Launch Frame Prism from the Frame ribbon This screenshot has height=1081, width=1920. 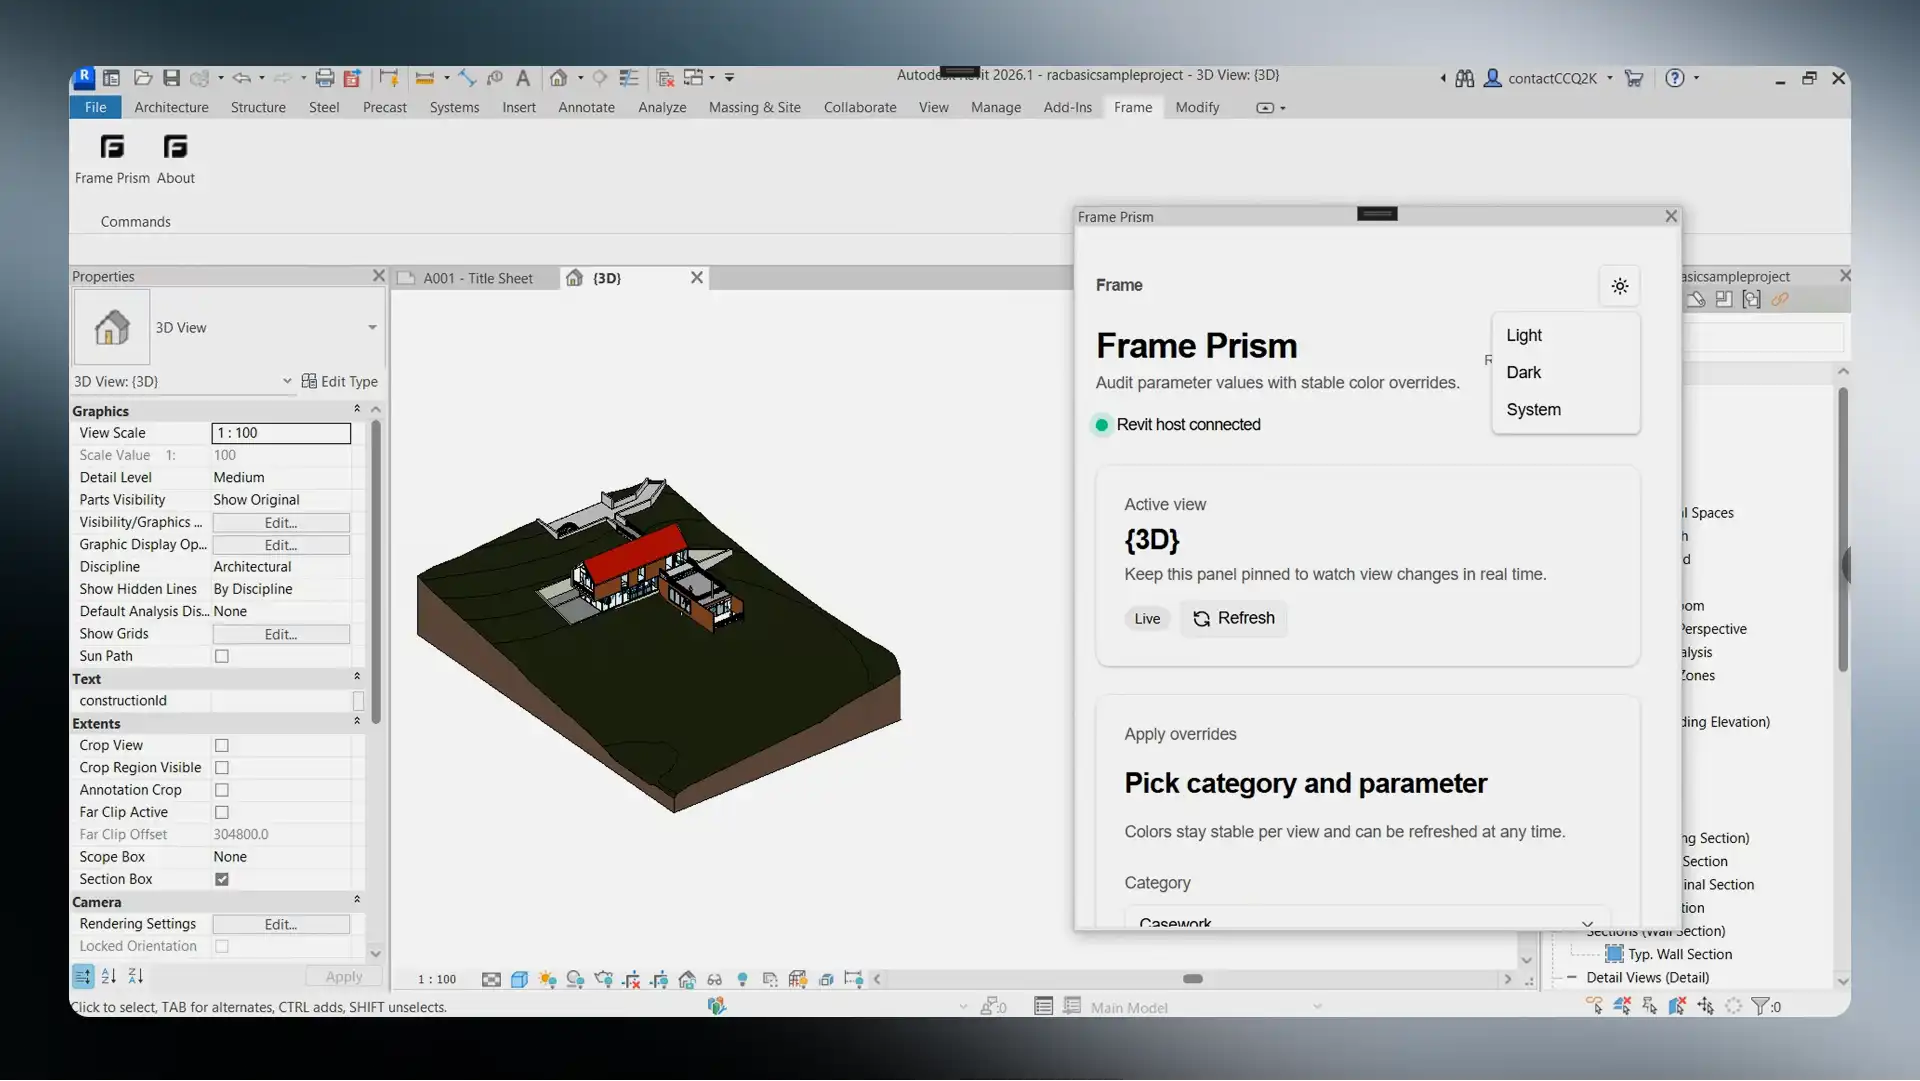tap(111, 158)
